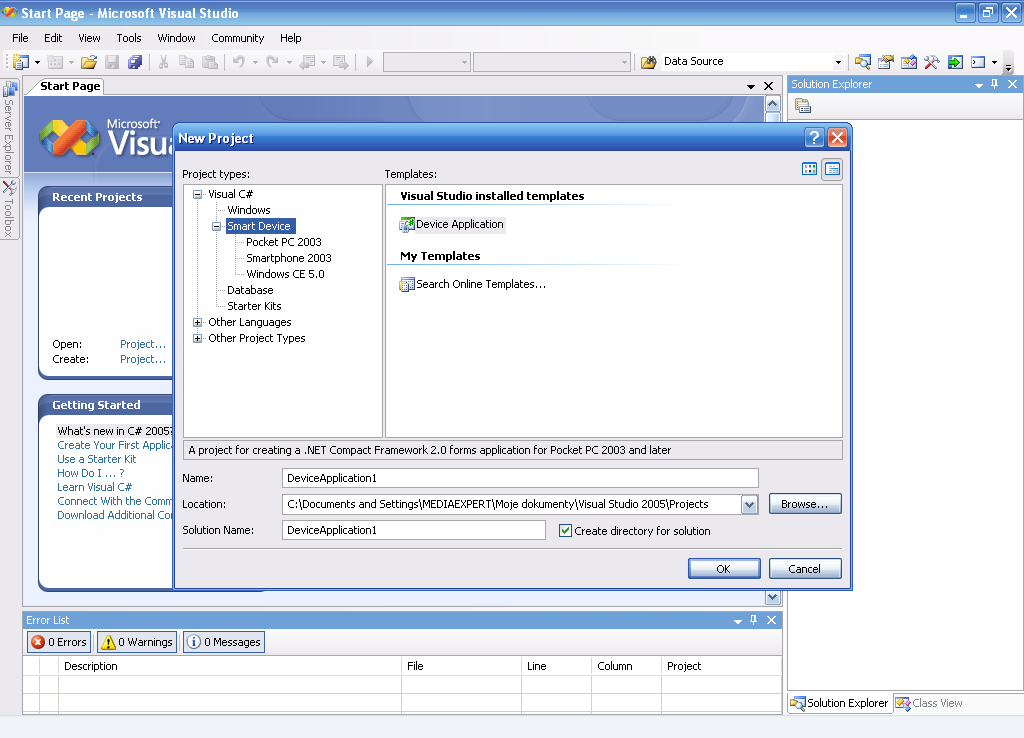The height and width of the screenshot is (738, 1024).
Task: Expand the Other Project Types node
Action: (x=197, y=338)
